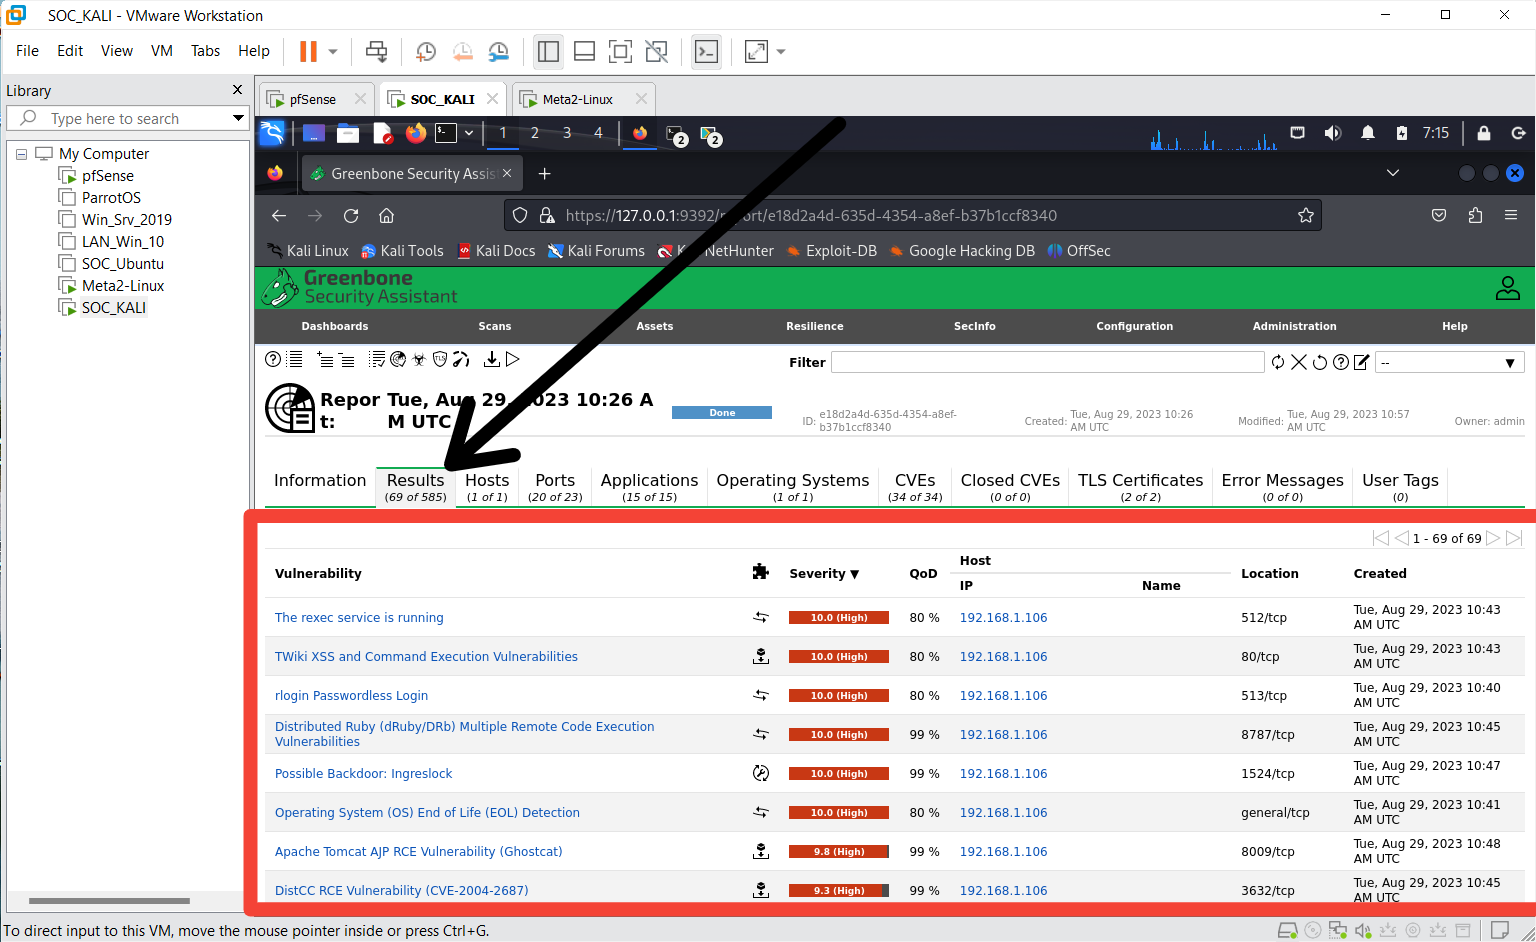Open terminal launcher dropdown arrow
Viewport: 1536px width, 942px height.
[x=469, y=133]
